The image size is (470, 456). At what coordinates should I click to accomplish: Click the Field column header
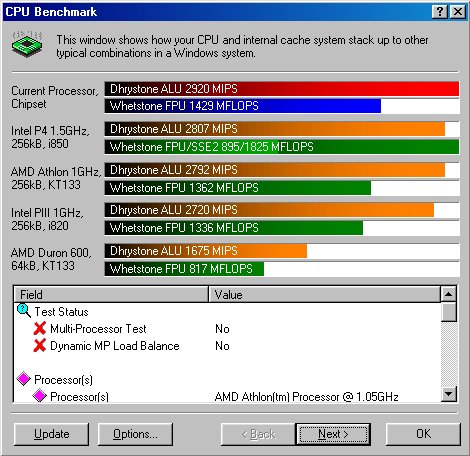tap(111, 294)
